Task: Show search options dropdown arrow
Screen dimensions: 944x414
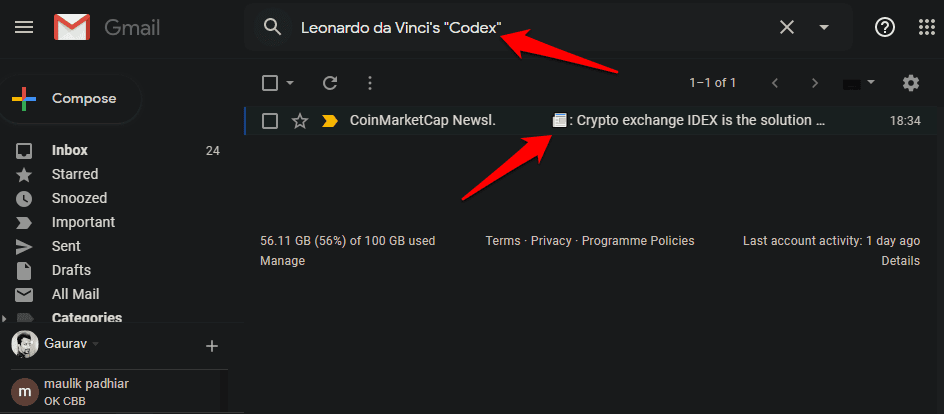Action: pyautogui.click(x=824, y=27)
